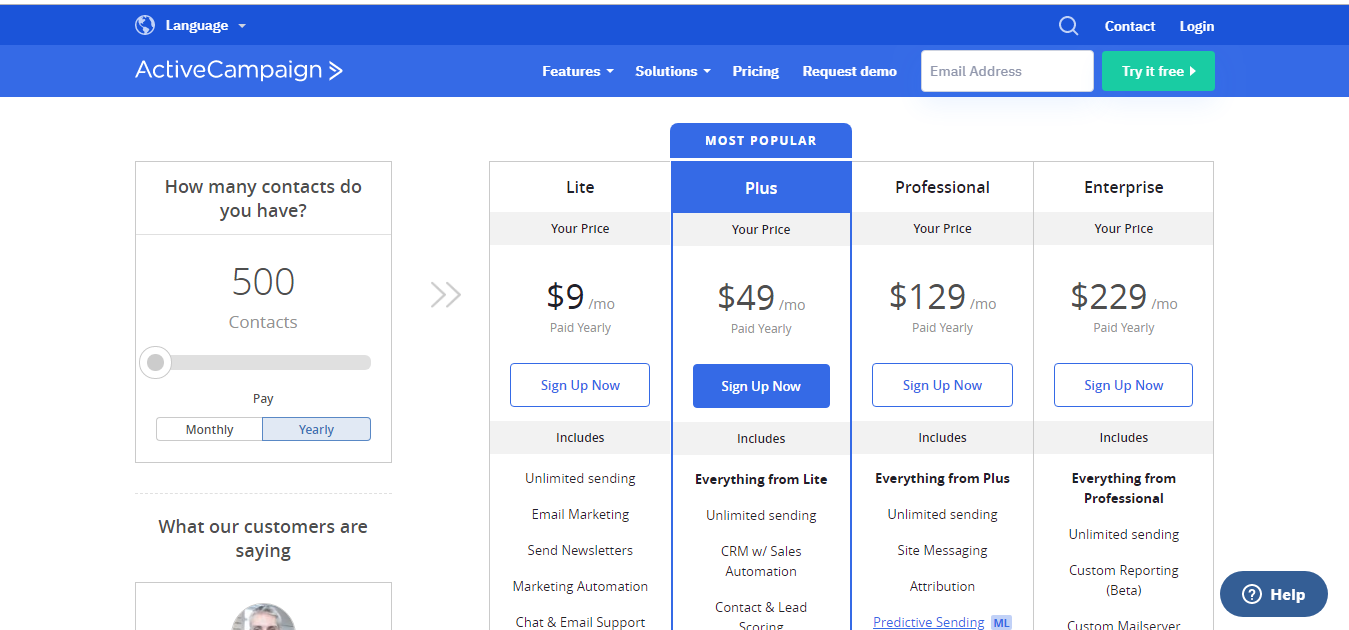
Task: Click the globe language icon
Action: click(x=145, y=26)
